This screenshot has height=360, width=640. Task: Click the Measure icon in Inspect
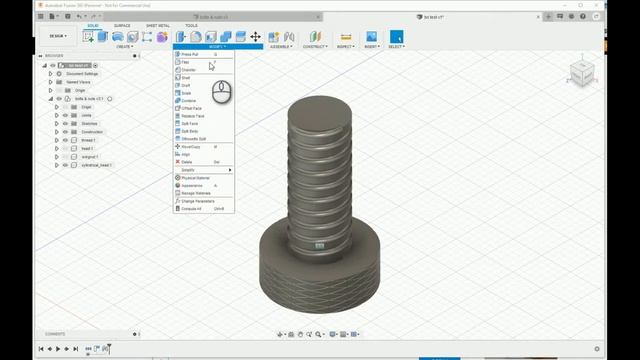[346, 37]
